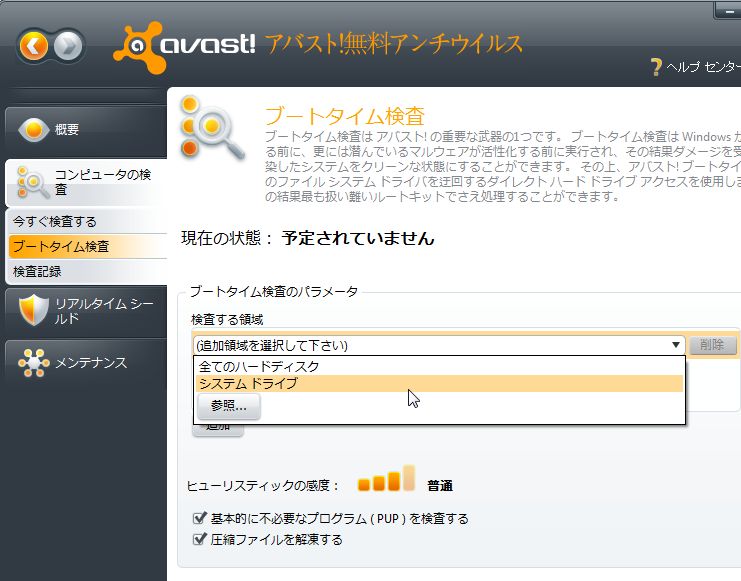Click the メンテナンス molecule icon
Screen dimensions: 741x581
tap(34, 363)
